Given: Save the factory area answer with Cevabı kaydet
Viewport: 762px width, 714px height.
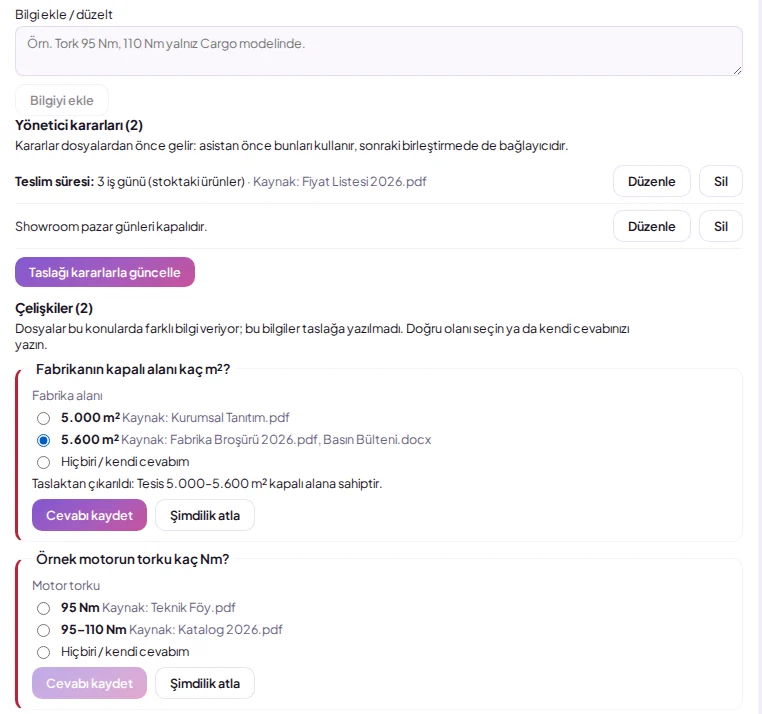Looking at the screenshot, I should pyautogui.click(x=89, y=515).
